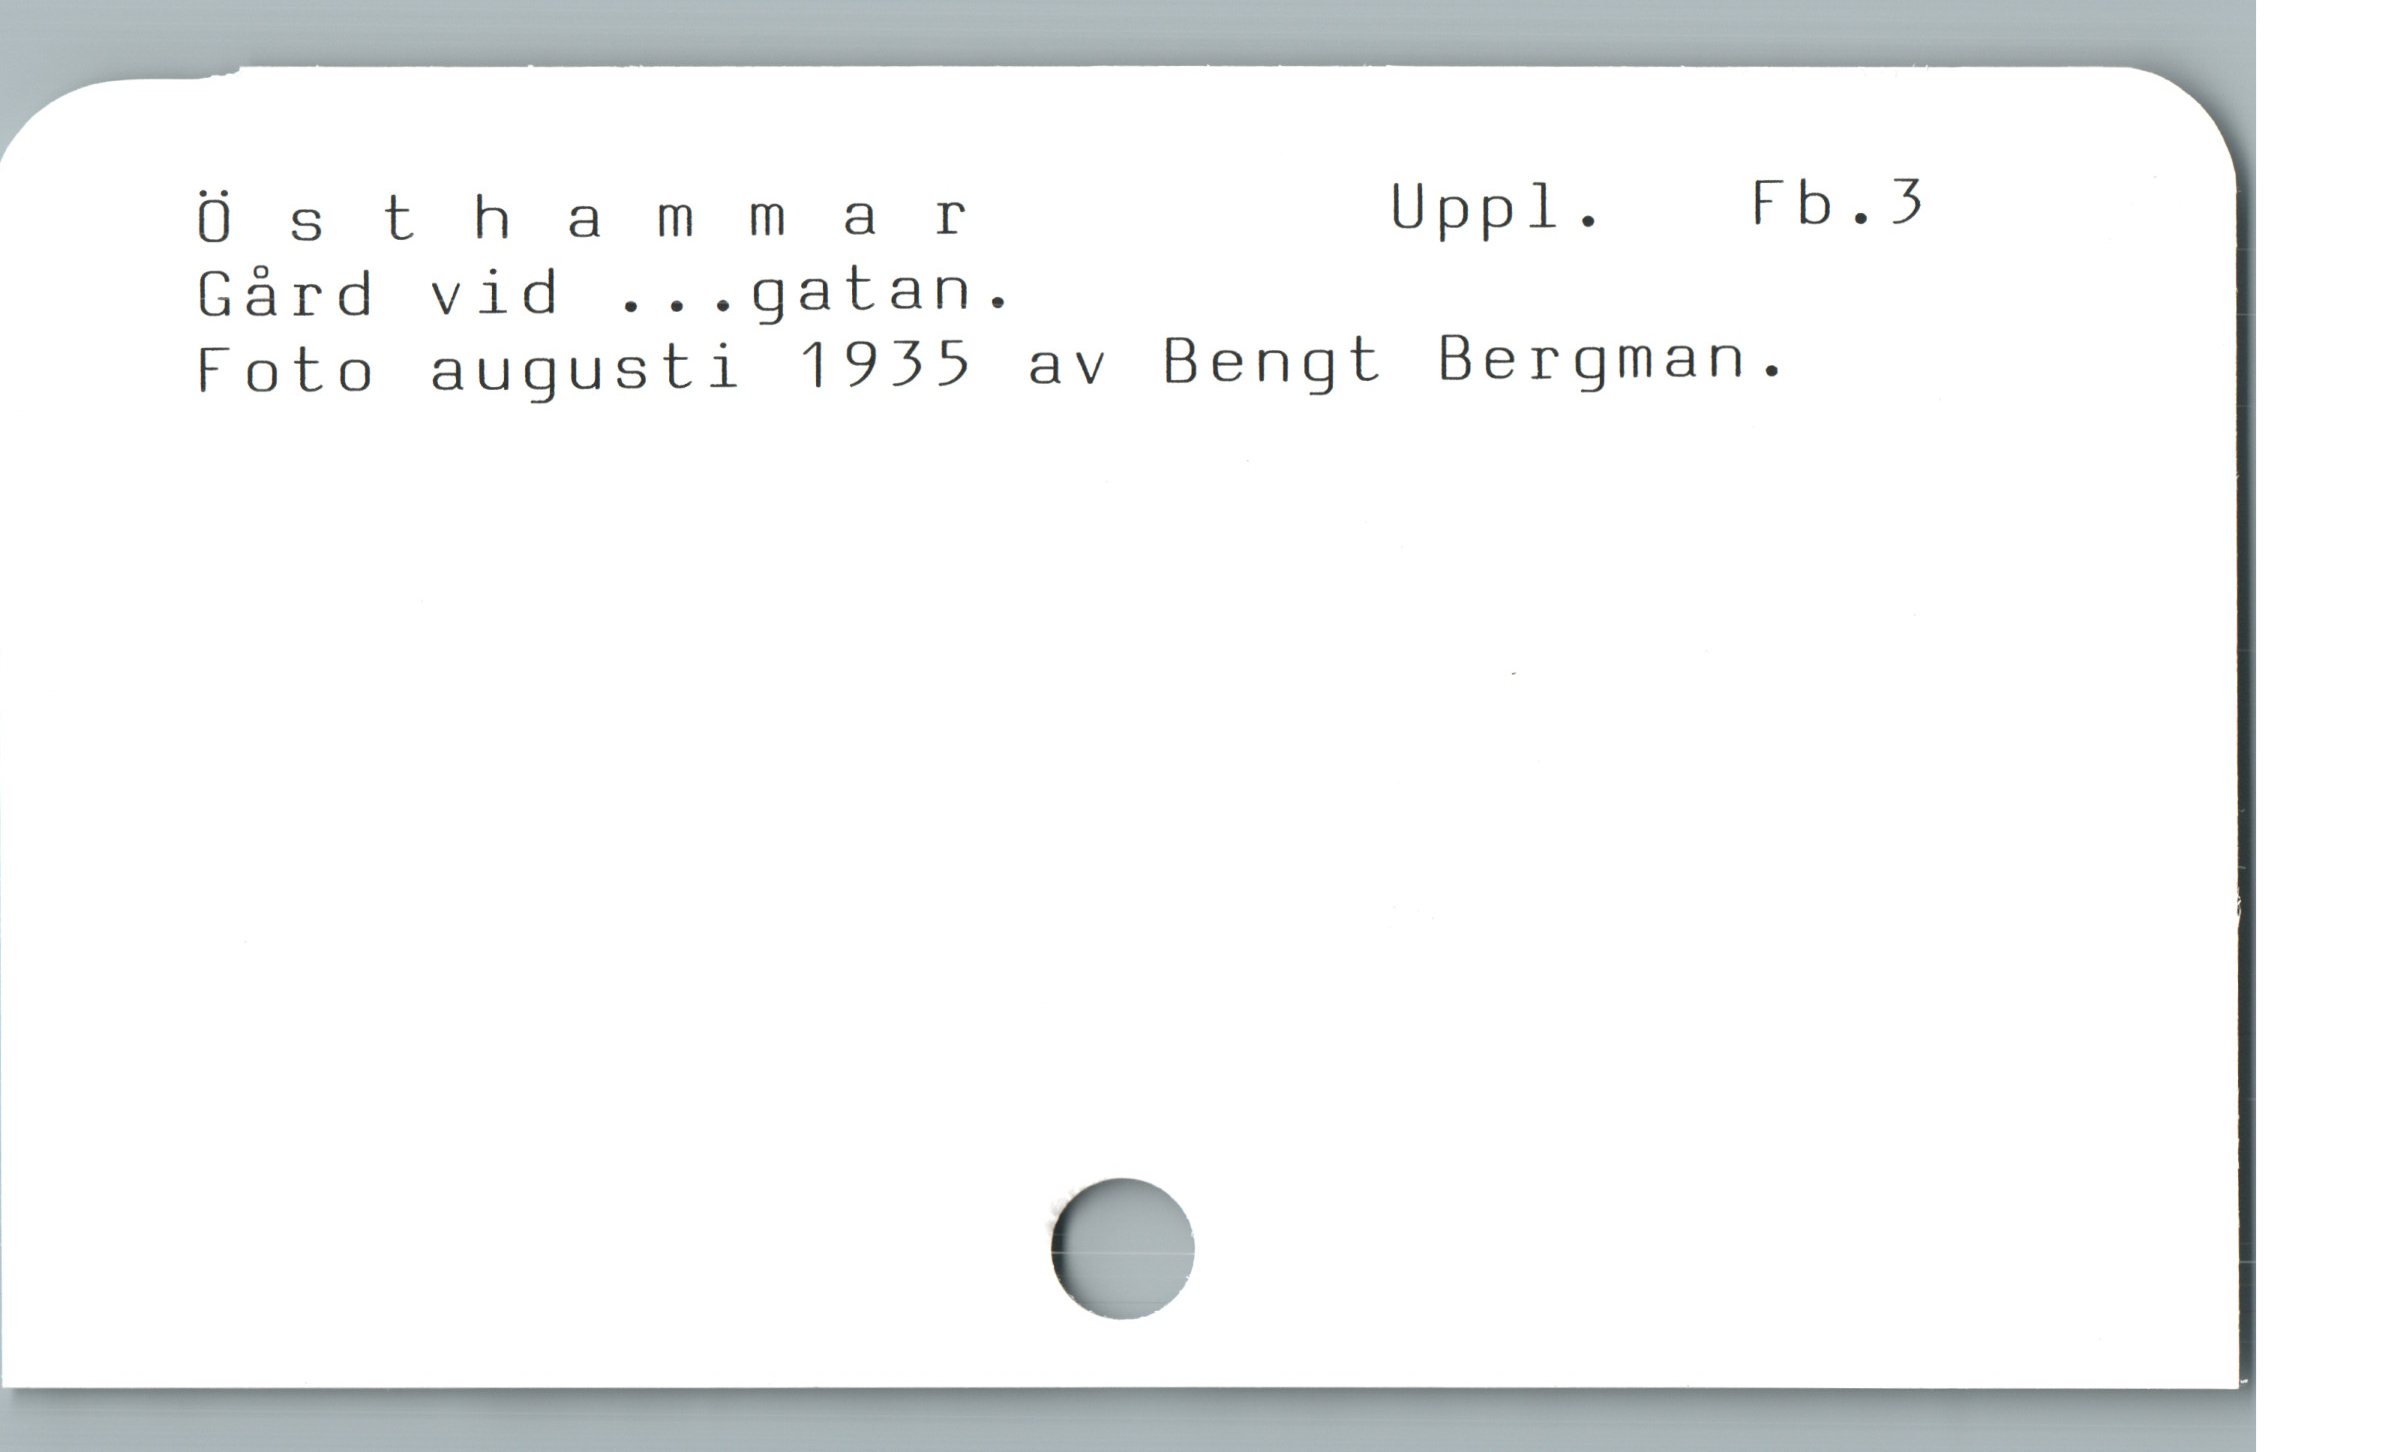2391x1452 pixels.
Task: Click the word vid
Action: tap(494, 292)
